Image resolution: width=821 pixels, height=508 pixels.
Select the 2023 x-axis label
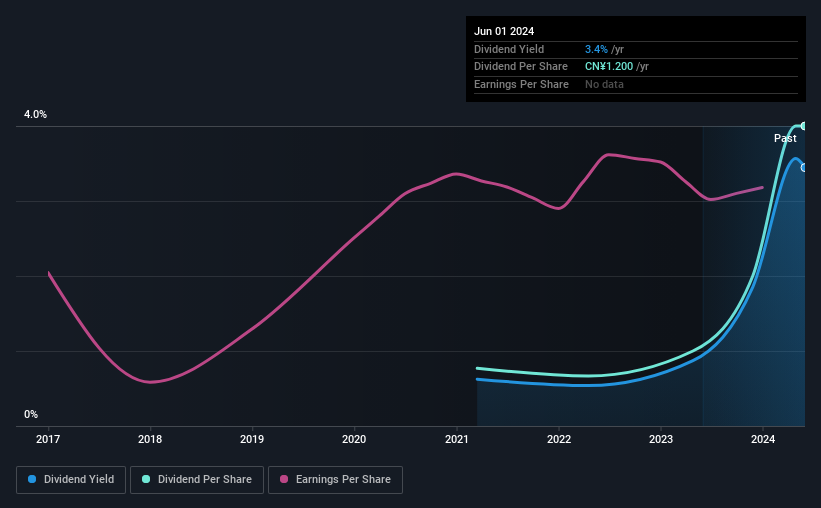(x=661, y=439)
